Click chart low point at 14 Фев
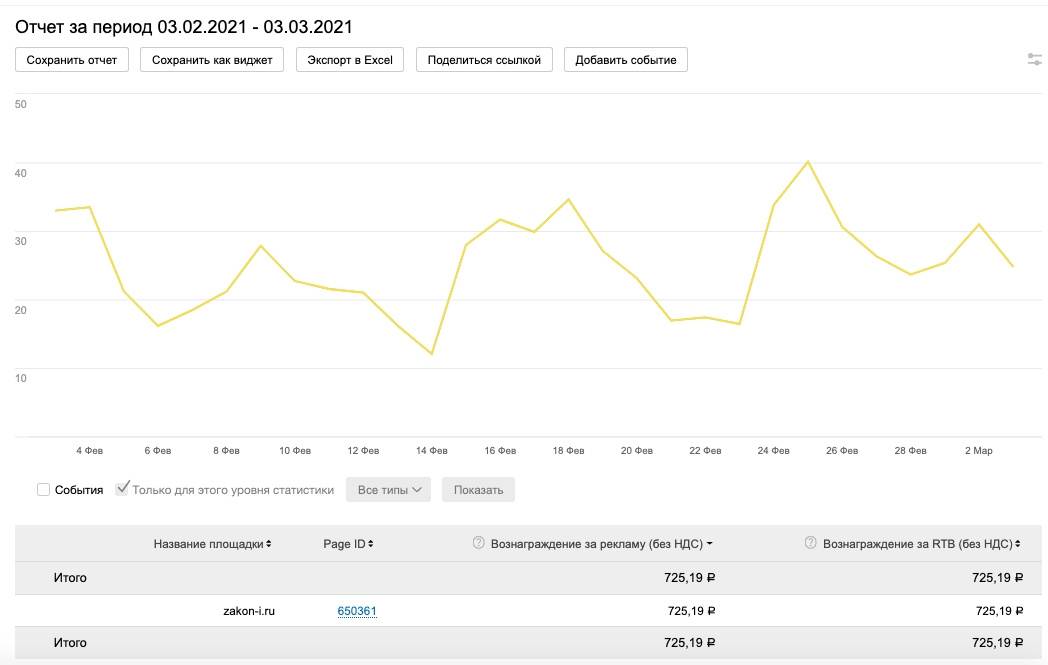The width and height of the screenshot is (1048, 665). point(432,354)
